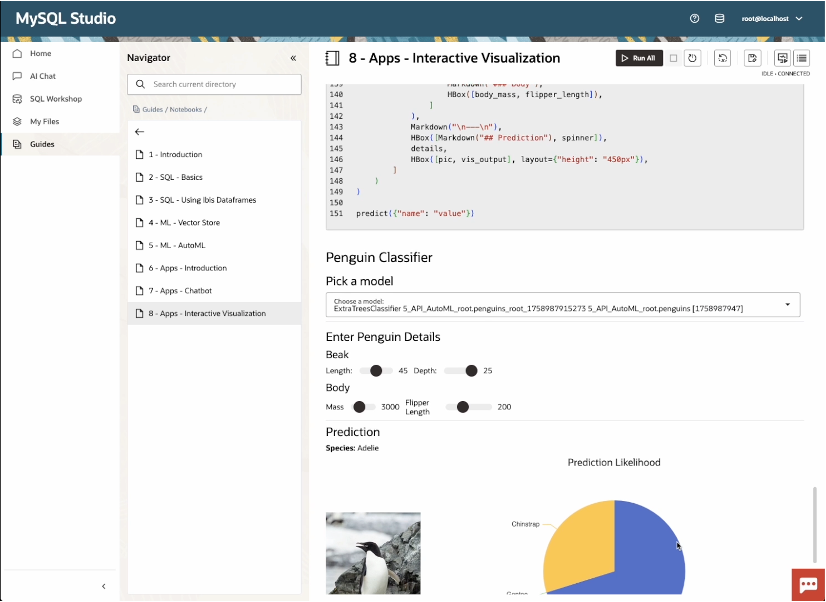
Task: Click the restart and run icon
Action: (722, 58)
